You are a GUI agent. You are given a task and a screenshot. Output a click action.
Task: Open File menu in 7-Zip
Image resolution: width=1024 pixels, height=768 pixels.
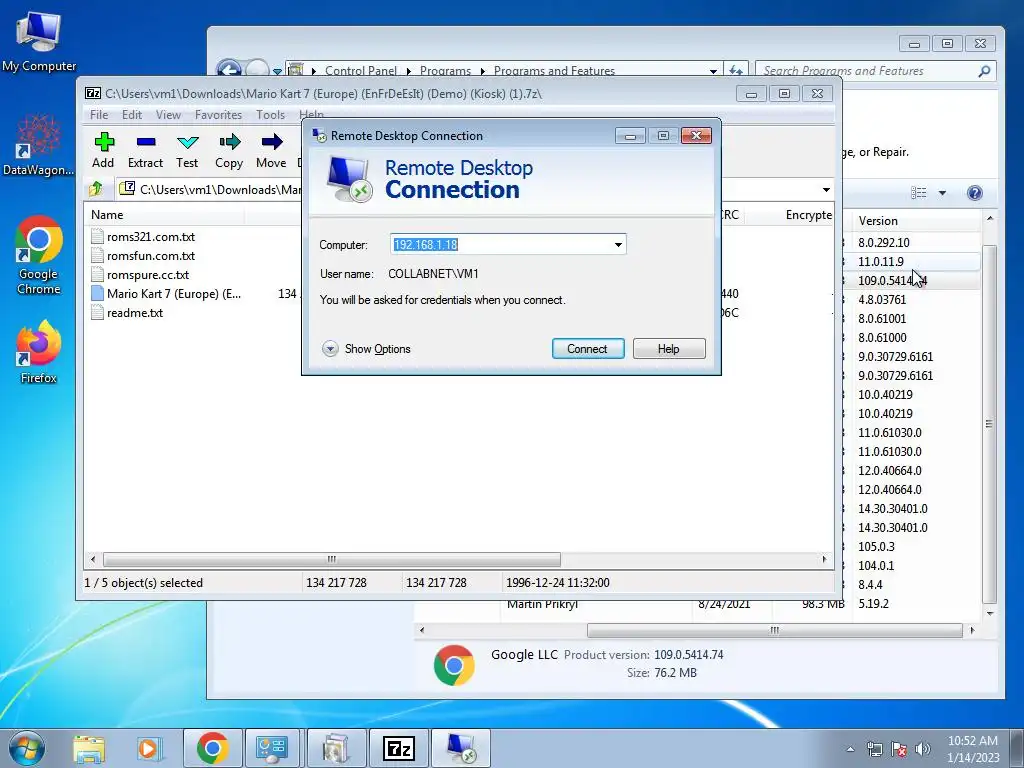[99, 115]
